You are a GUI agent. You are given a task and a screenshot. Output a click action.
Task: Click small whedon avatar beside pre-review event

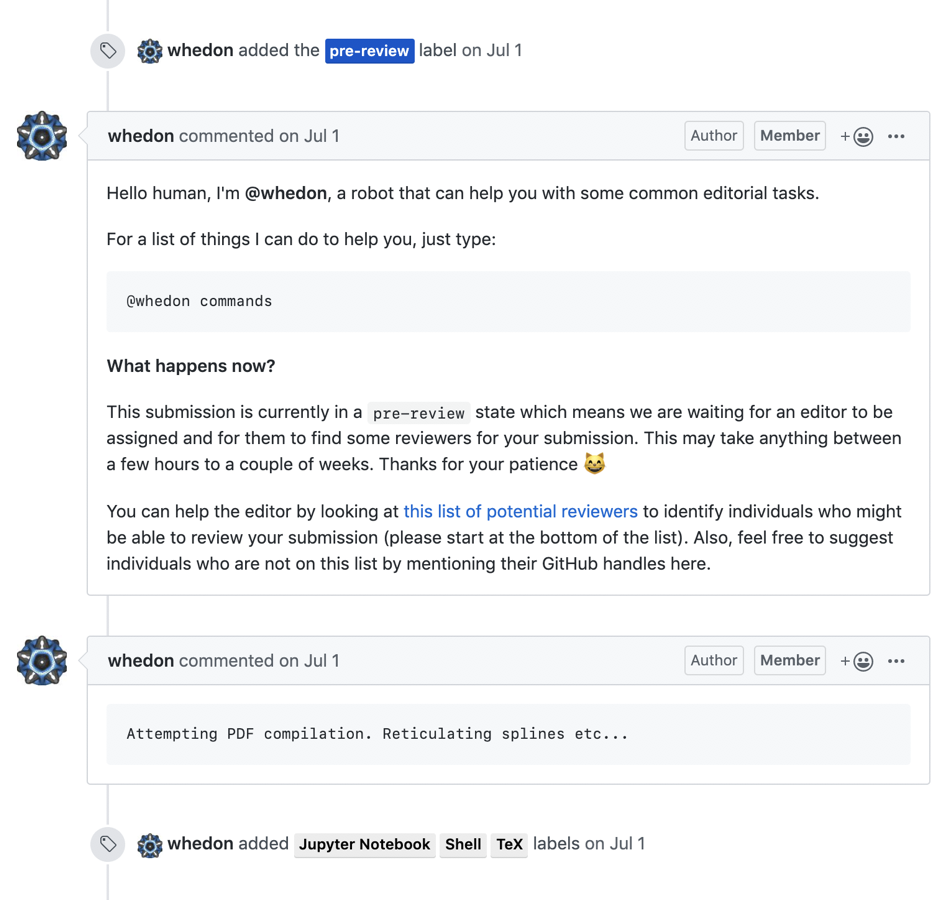(150, 51)
